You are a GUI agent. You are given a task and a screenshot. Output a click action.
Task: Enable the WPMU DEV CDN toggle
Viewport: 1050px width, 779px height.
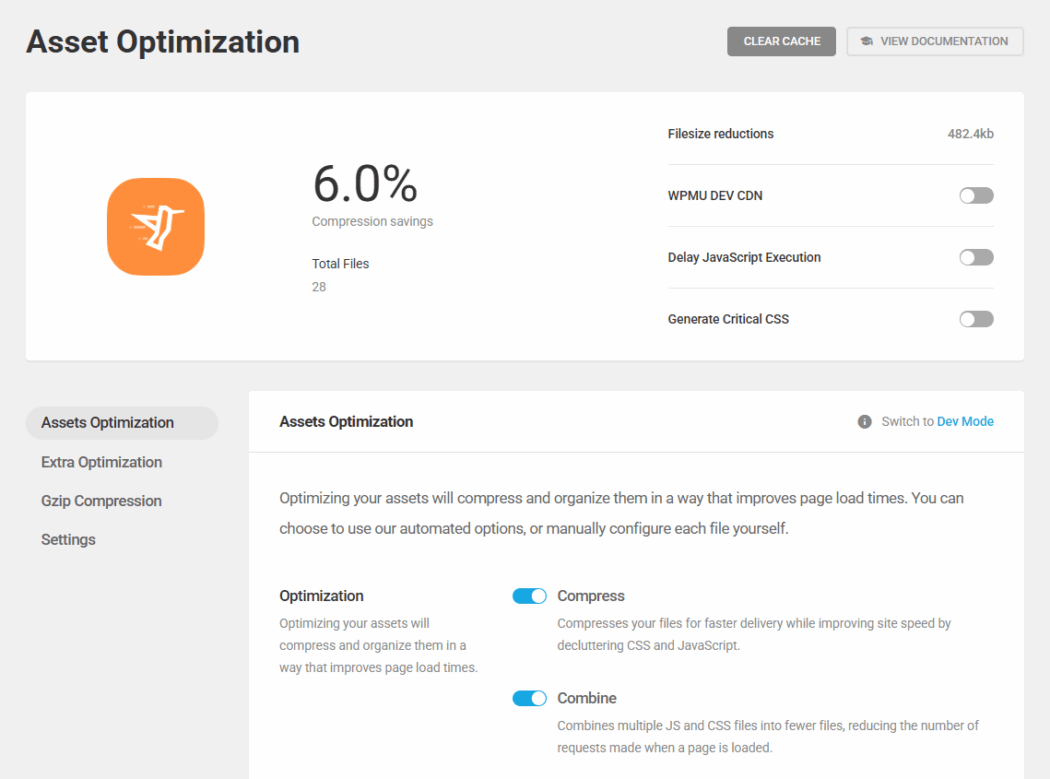click(975, 196)
